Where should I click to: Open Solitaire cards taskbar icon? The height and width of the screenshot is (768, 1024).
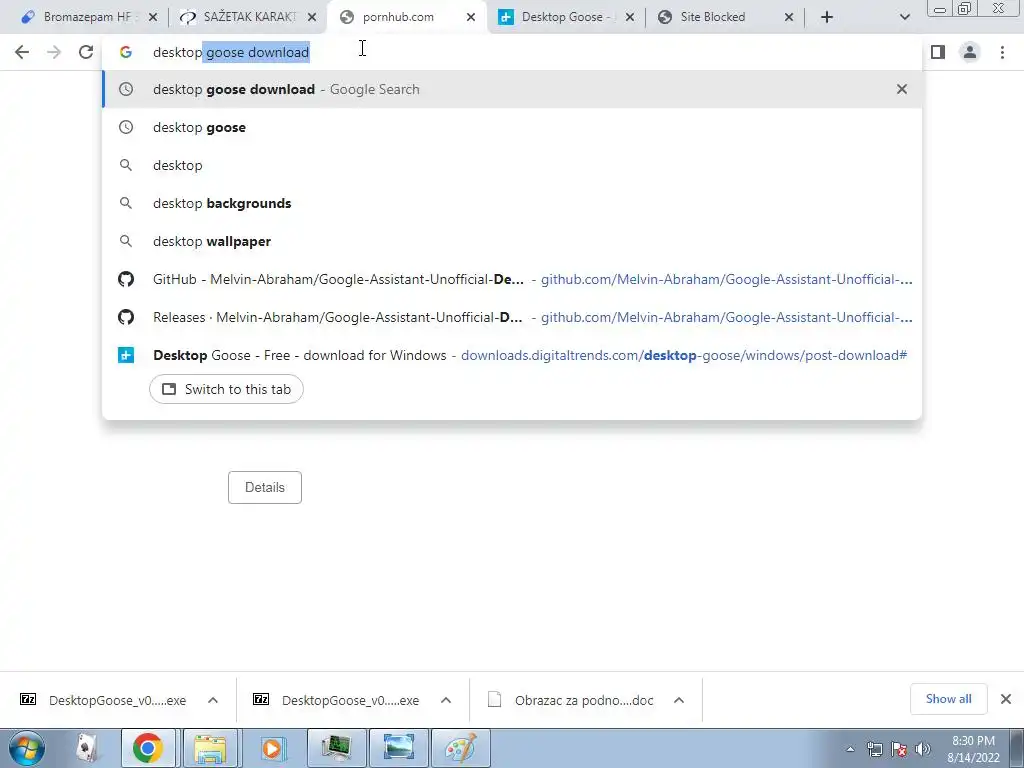click(87, 748)
